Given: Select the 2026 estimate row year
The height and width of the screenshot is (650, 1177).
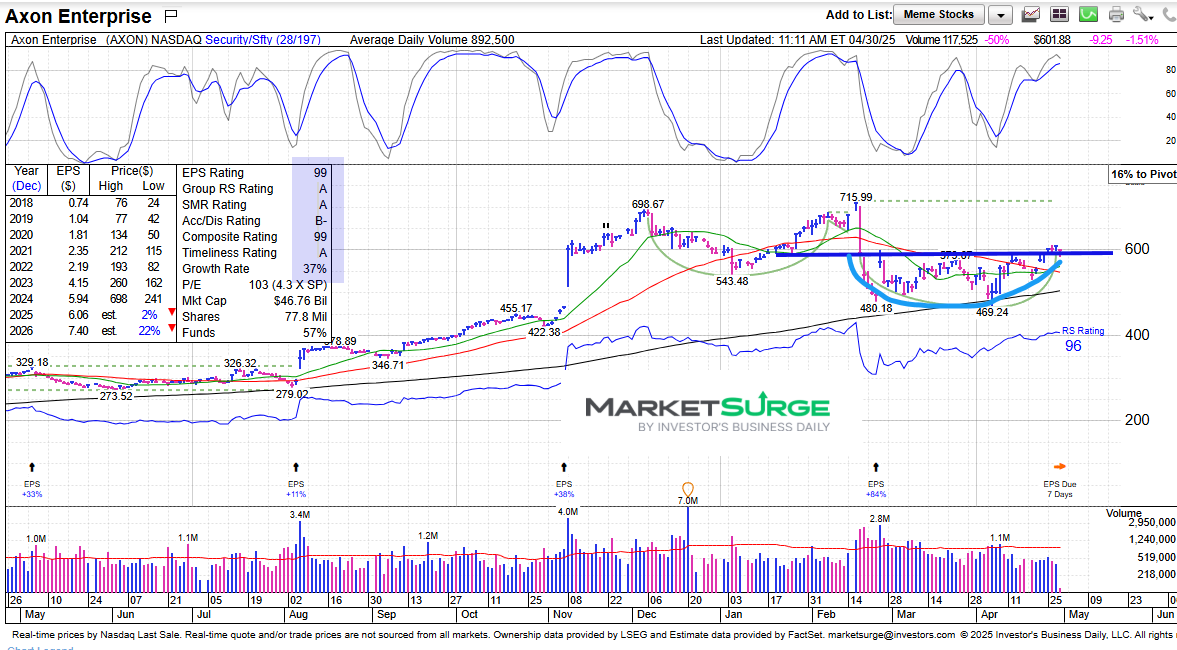Looking at the screenshot, I should pos(21,330).
